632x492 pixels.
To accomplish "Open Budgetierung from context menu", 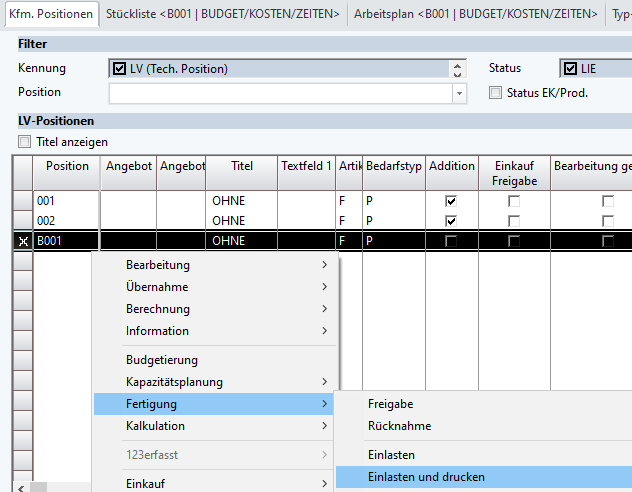I will coord(162,360).
